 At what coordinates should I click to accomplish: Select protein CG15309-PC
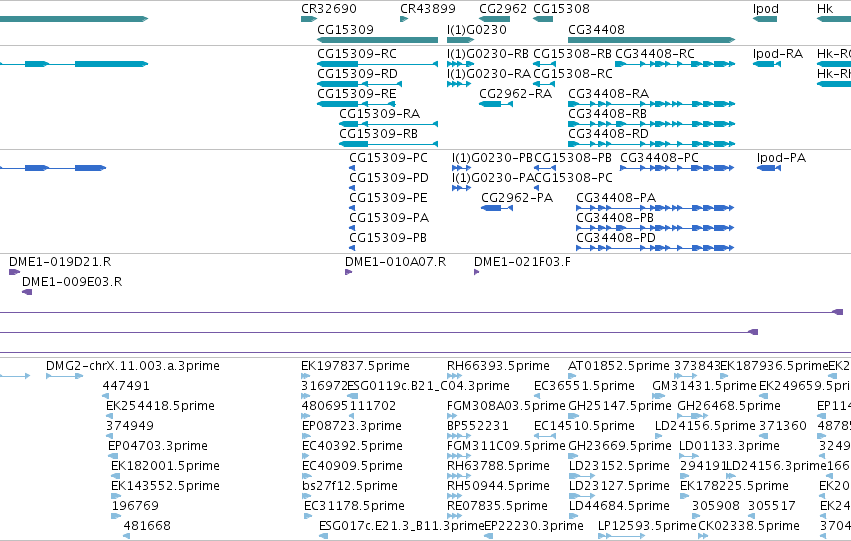[388, 158]
